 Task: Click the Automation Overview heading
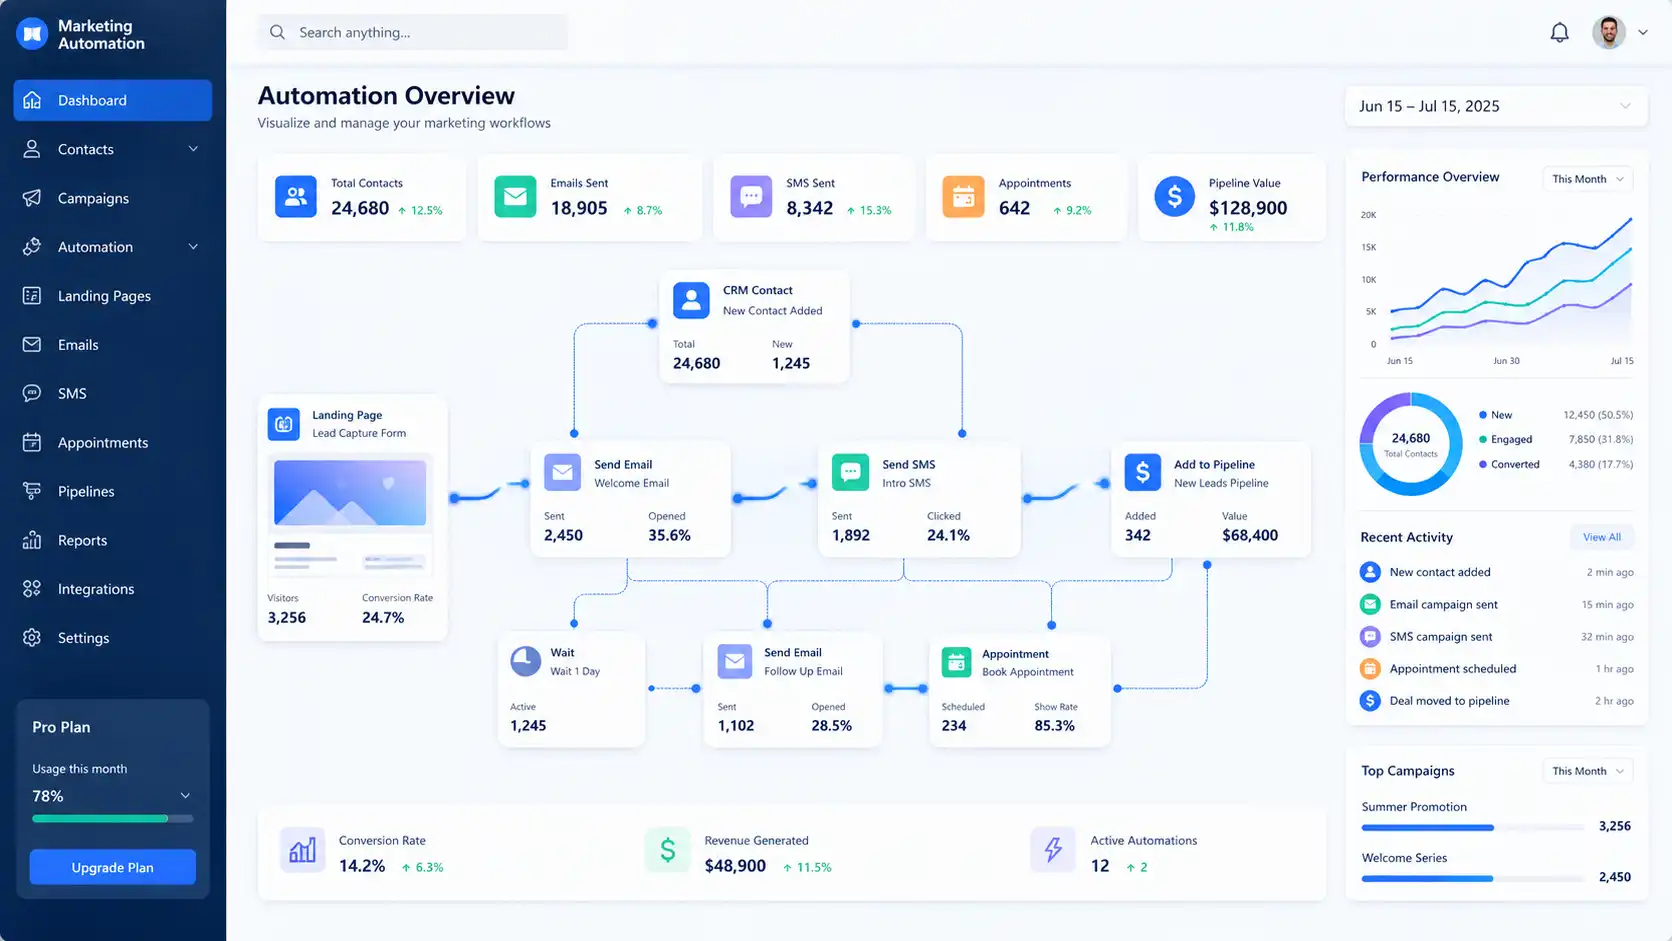[x=386, y=96]
